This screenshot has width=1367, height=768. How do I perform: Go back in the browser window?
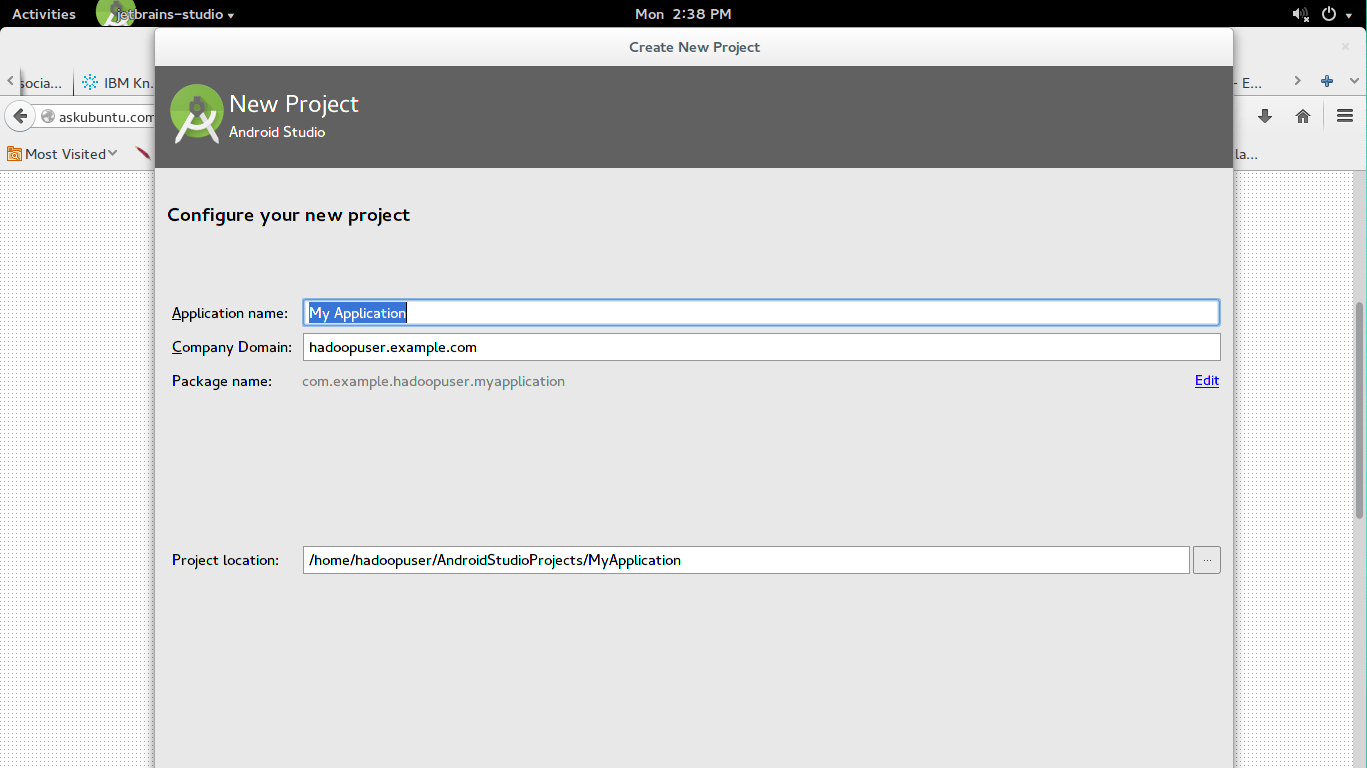tap(19, 116)
